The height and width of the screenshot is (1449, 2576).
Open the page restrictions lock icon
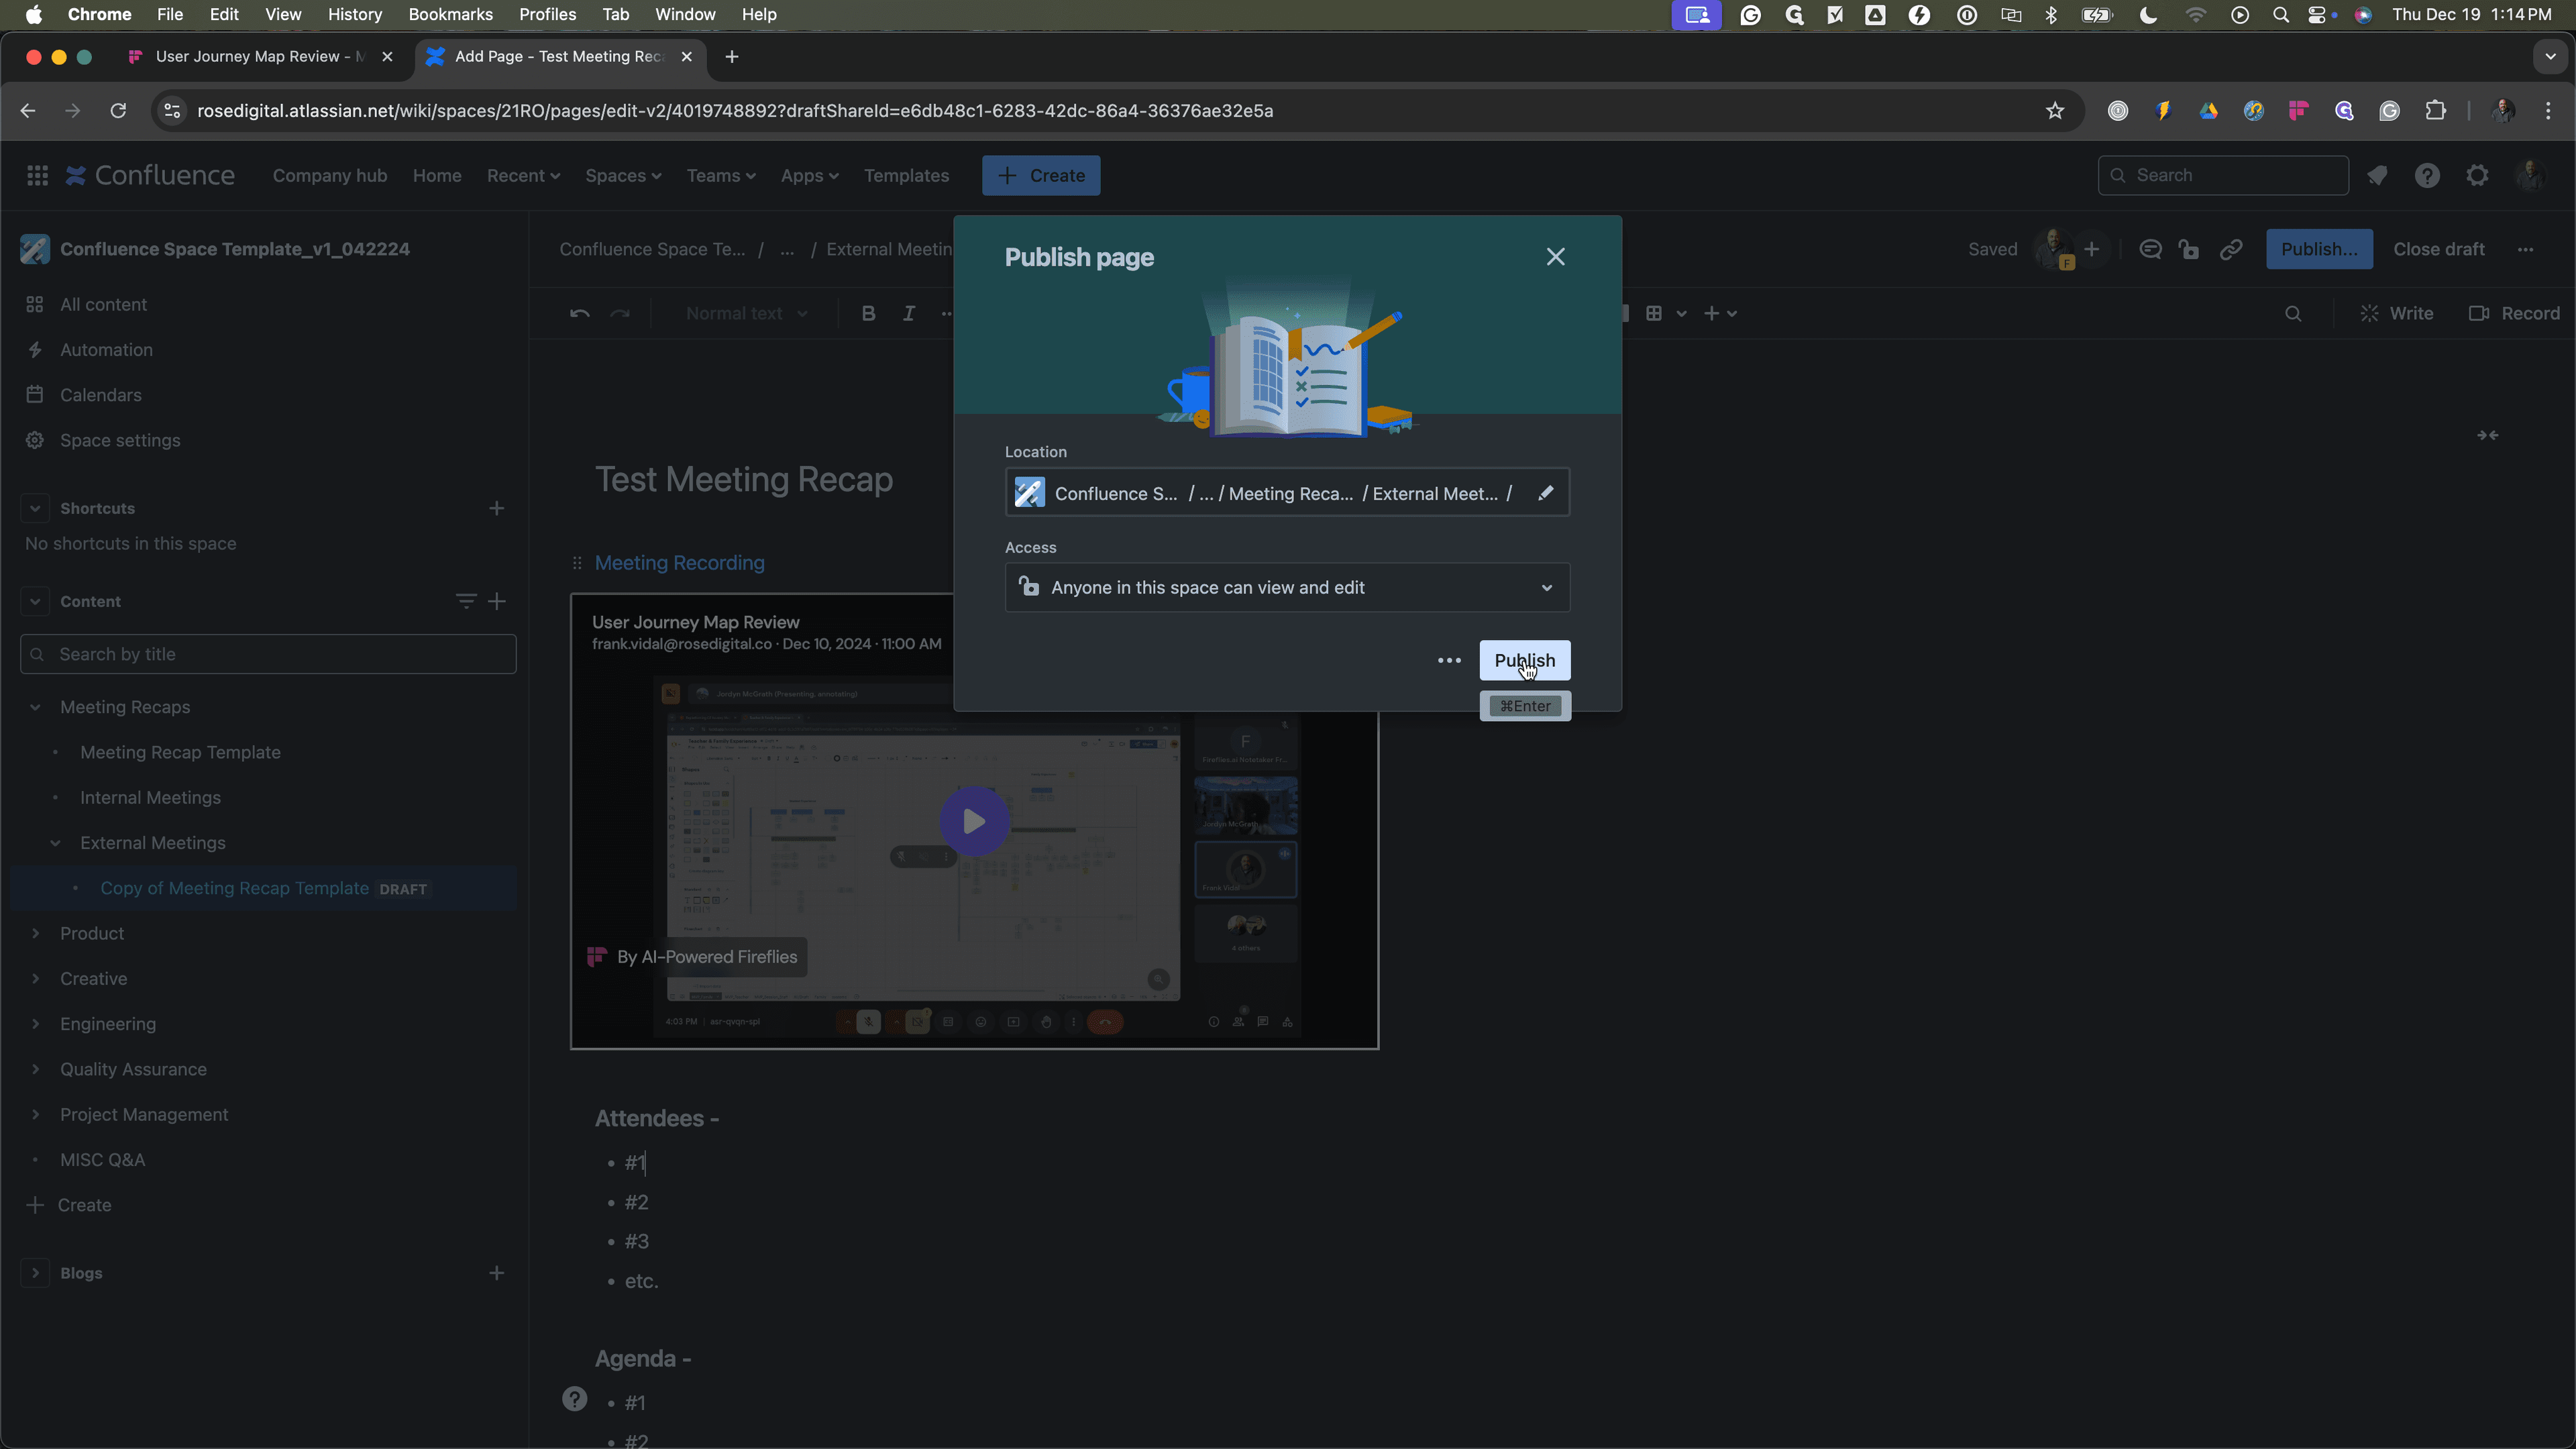point(2189,249)
